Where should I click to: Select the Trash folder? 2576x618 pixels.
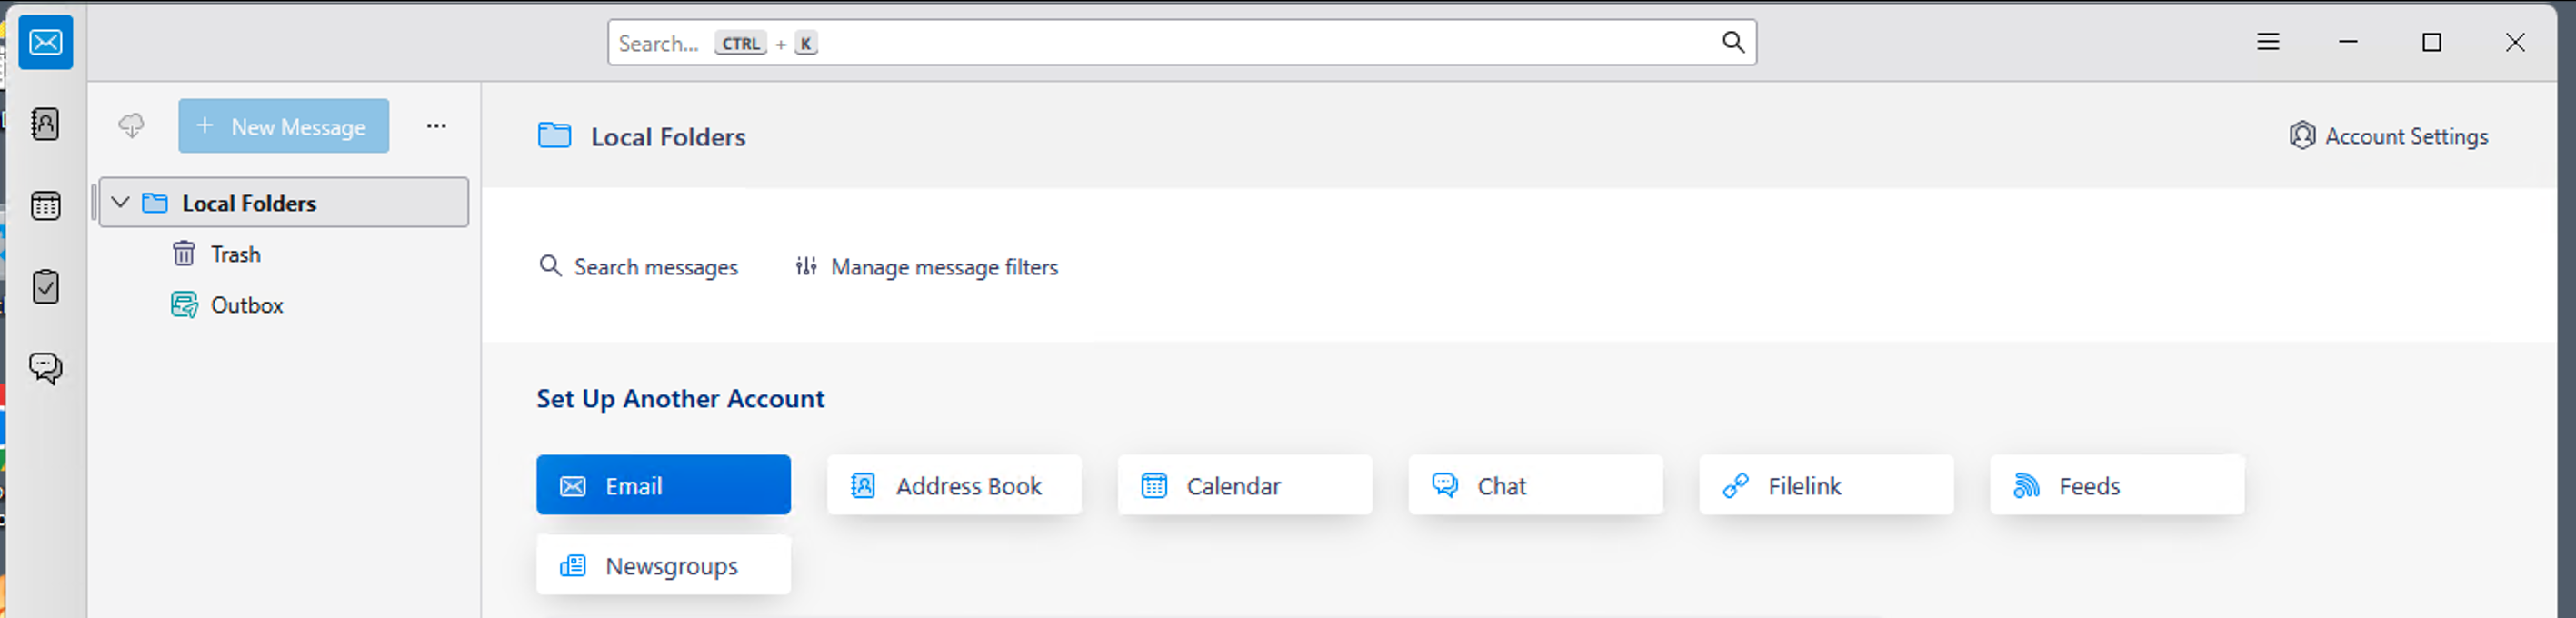click(x=235, y=254)
